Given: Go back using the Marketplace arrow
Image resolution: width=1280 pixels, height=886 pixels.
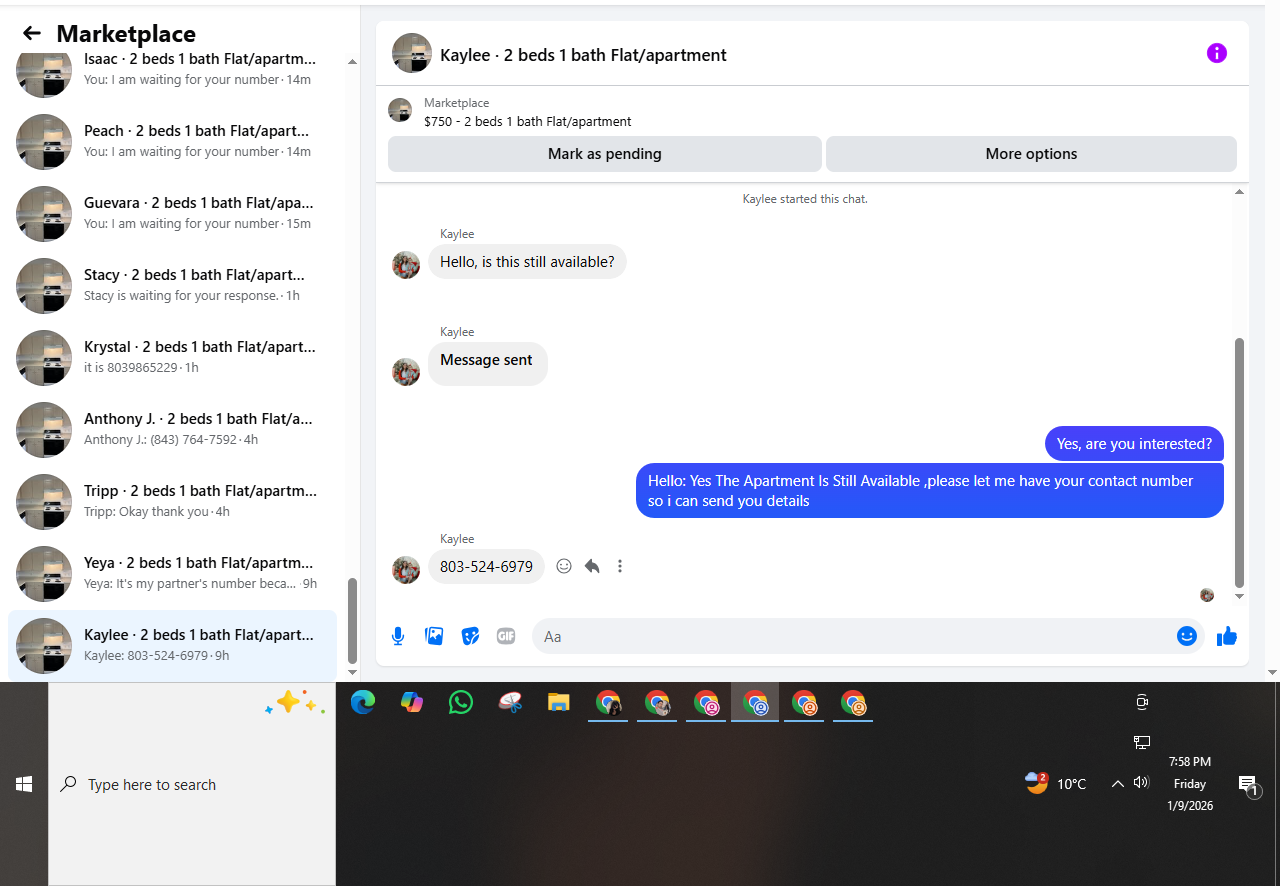Looking at the screenshot, I should [32, 33].
